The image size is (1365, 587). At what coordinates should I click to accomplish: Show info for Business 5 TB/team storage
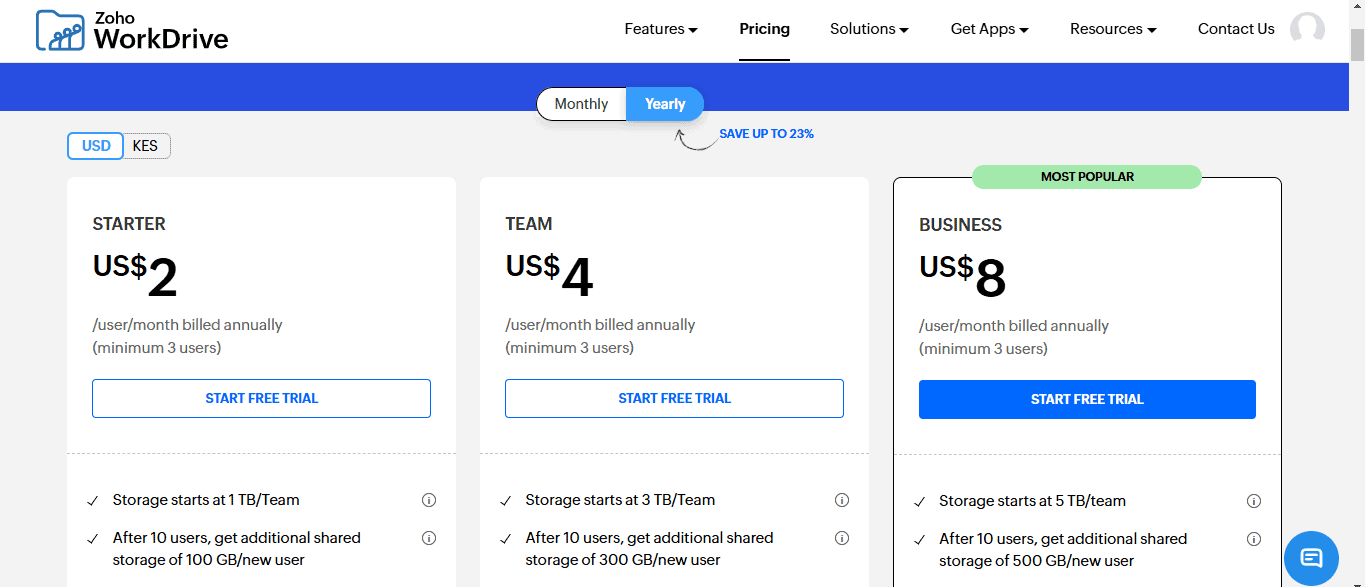pos(1254,501)
